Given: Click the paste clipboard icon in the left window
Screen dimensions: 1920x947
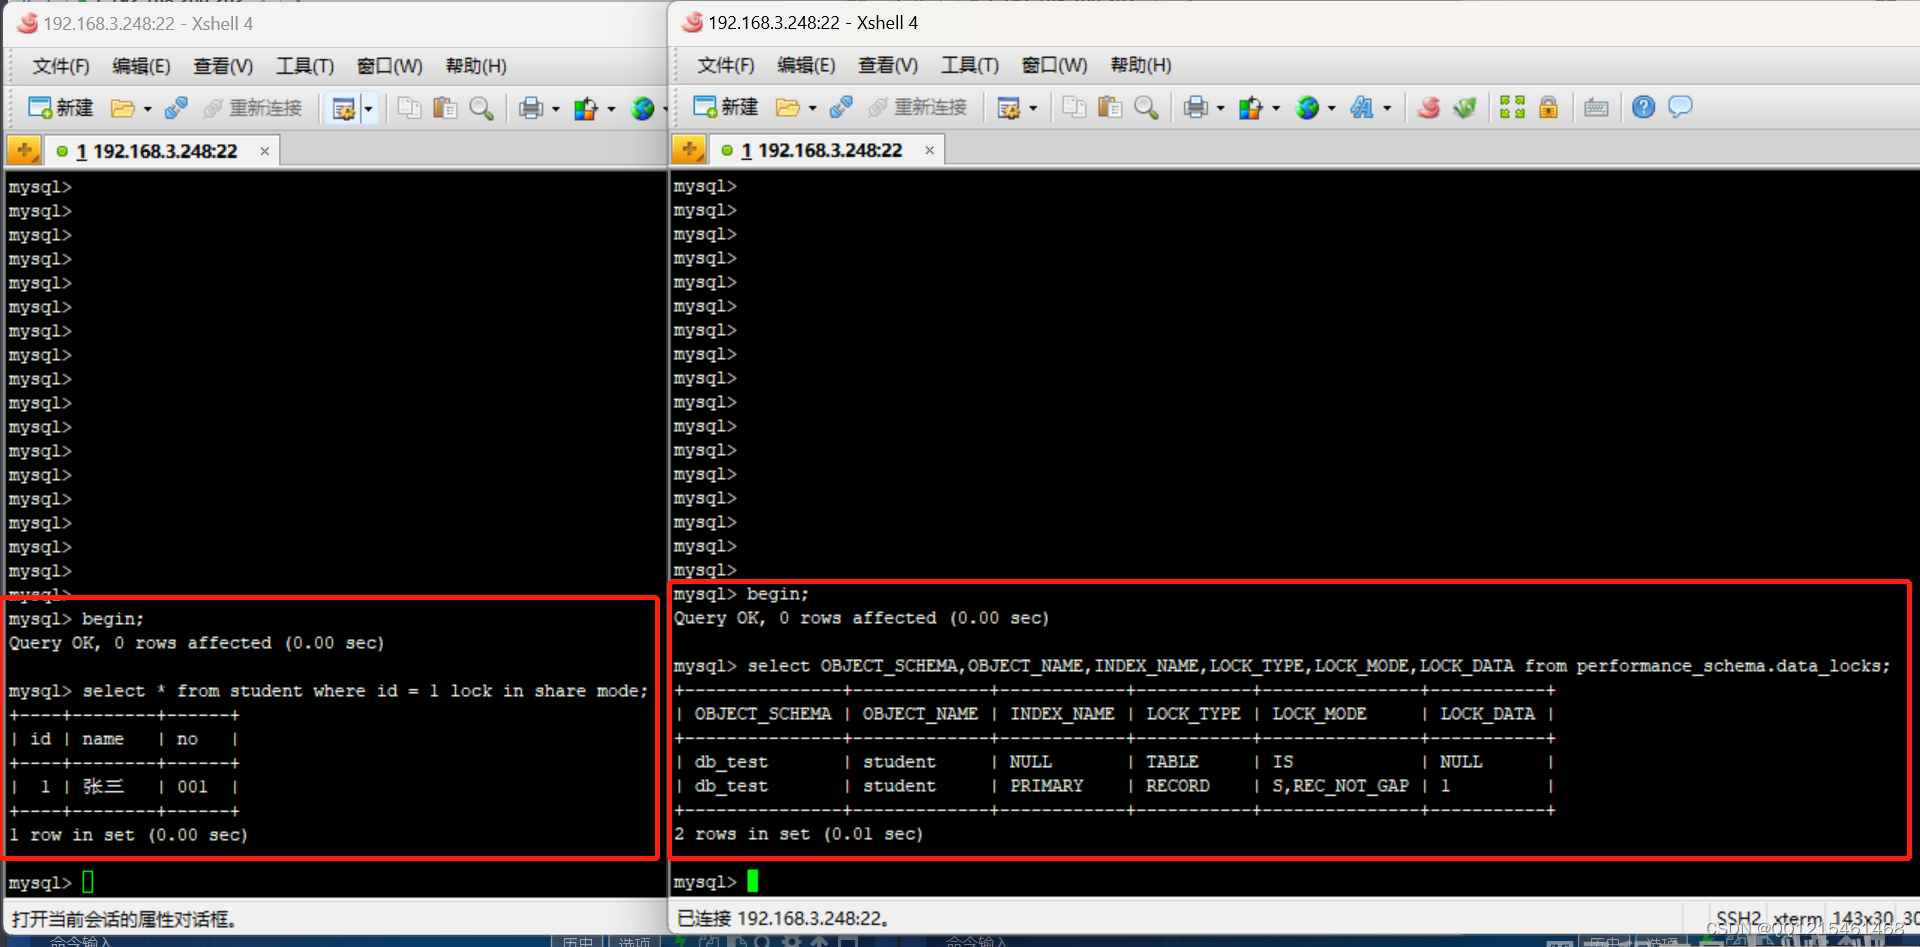Looking at the screenshot, I should pos(445,108).
